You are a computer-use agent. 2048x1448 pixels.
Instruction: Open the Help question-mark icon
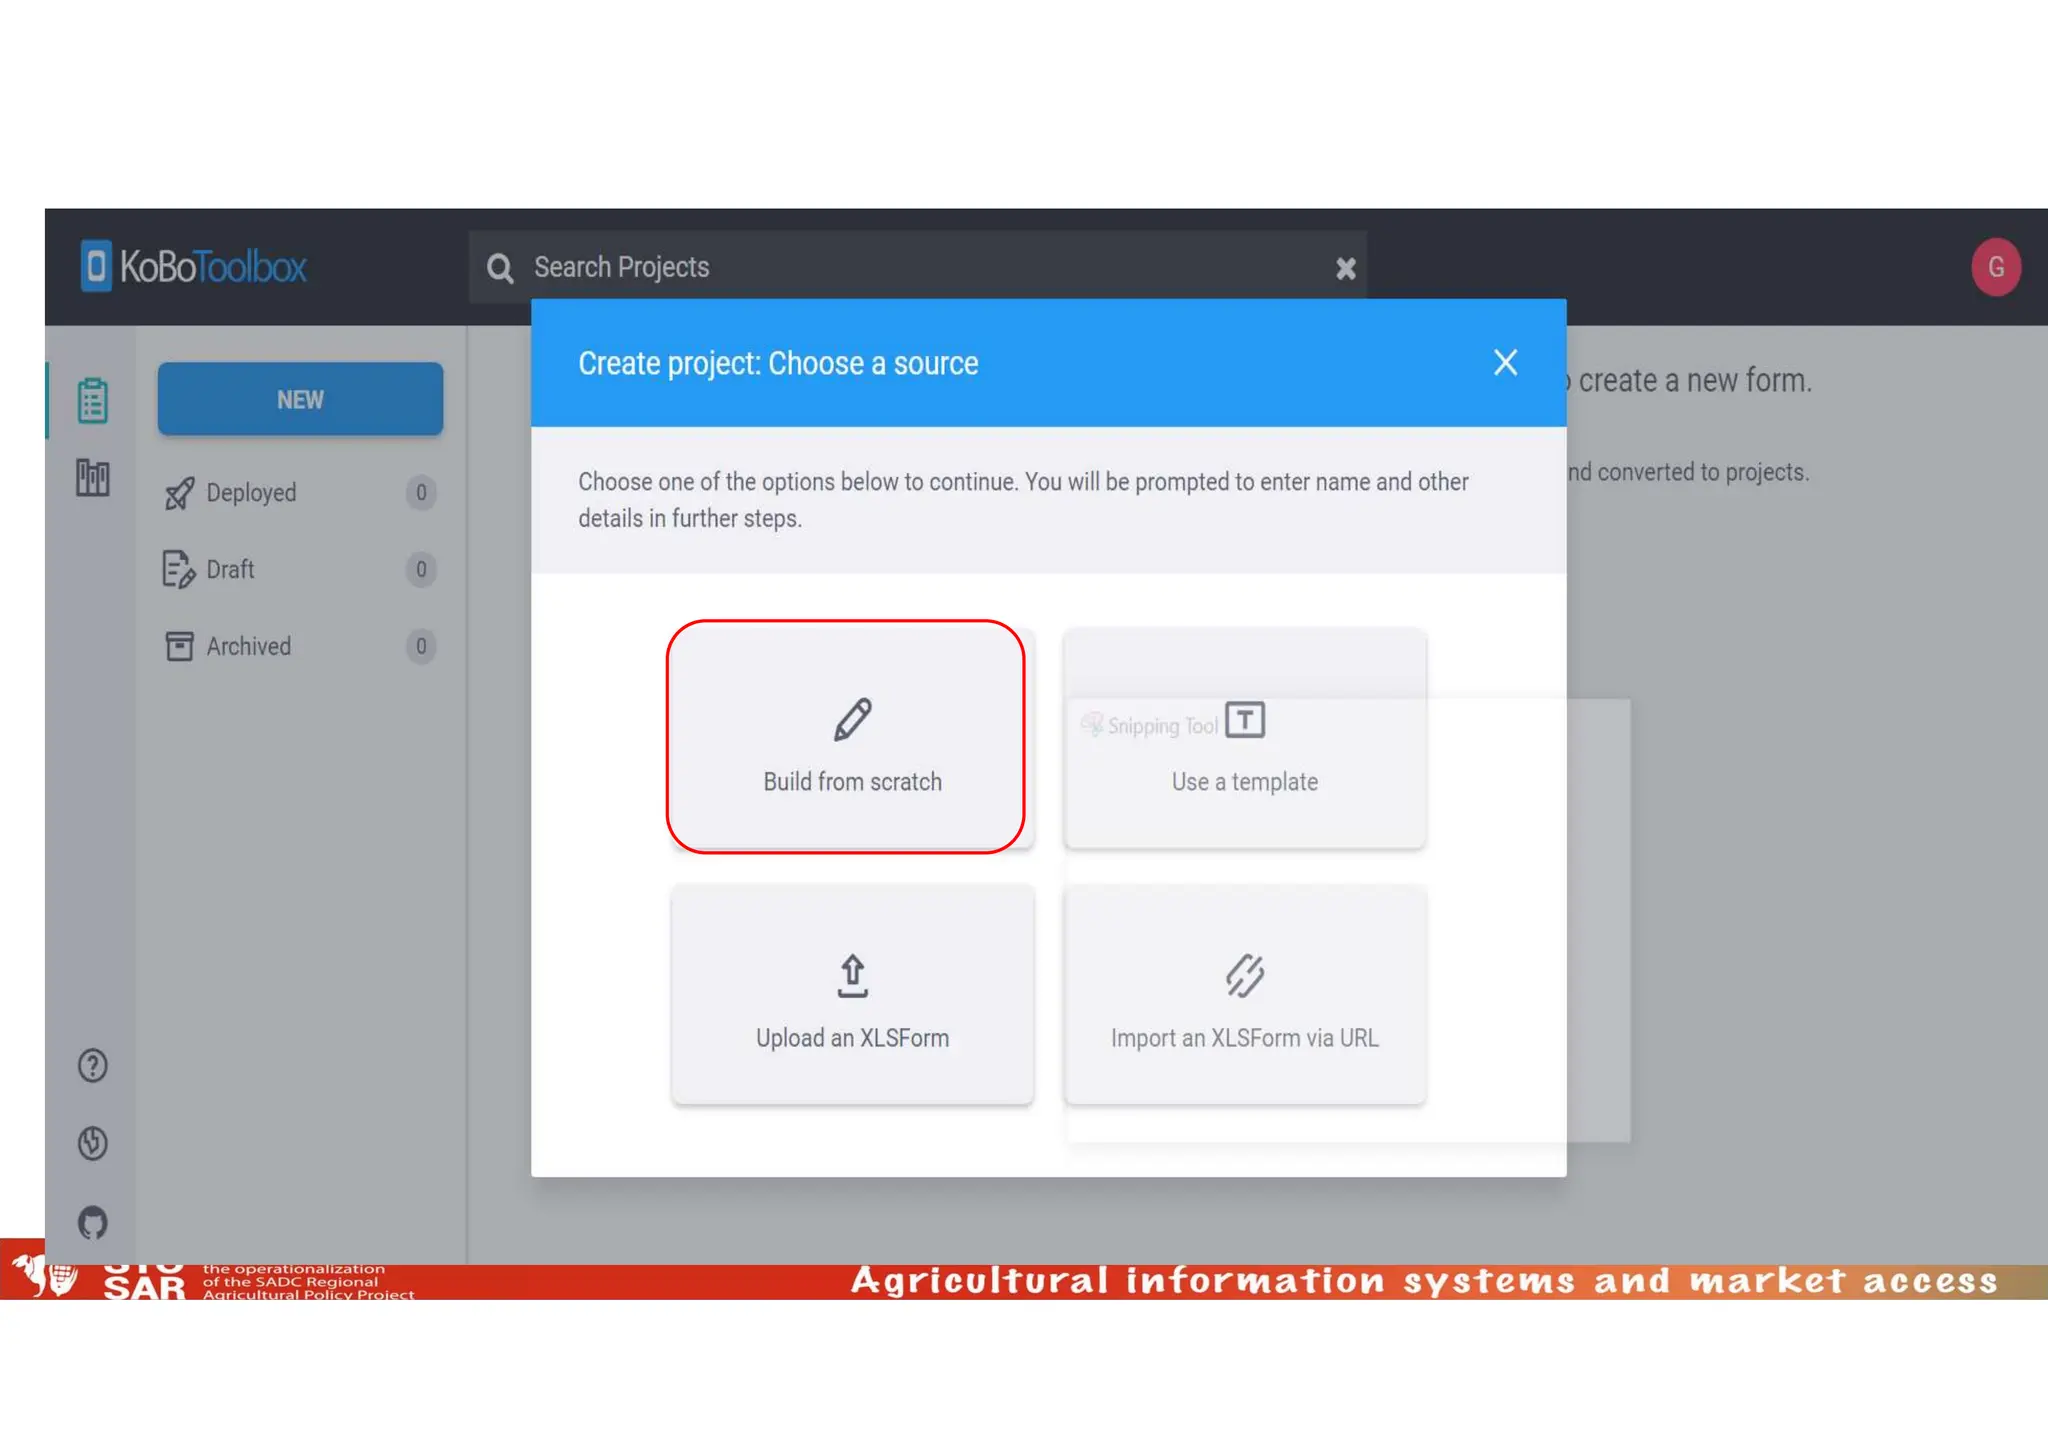[93, 1066]
